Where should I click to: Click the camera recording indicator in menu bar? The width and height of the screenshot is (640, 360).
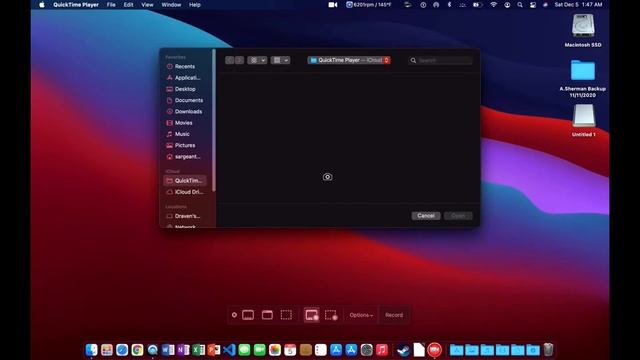coord(333,5)
